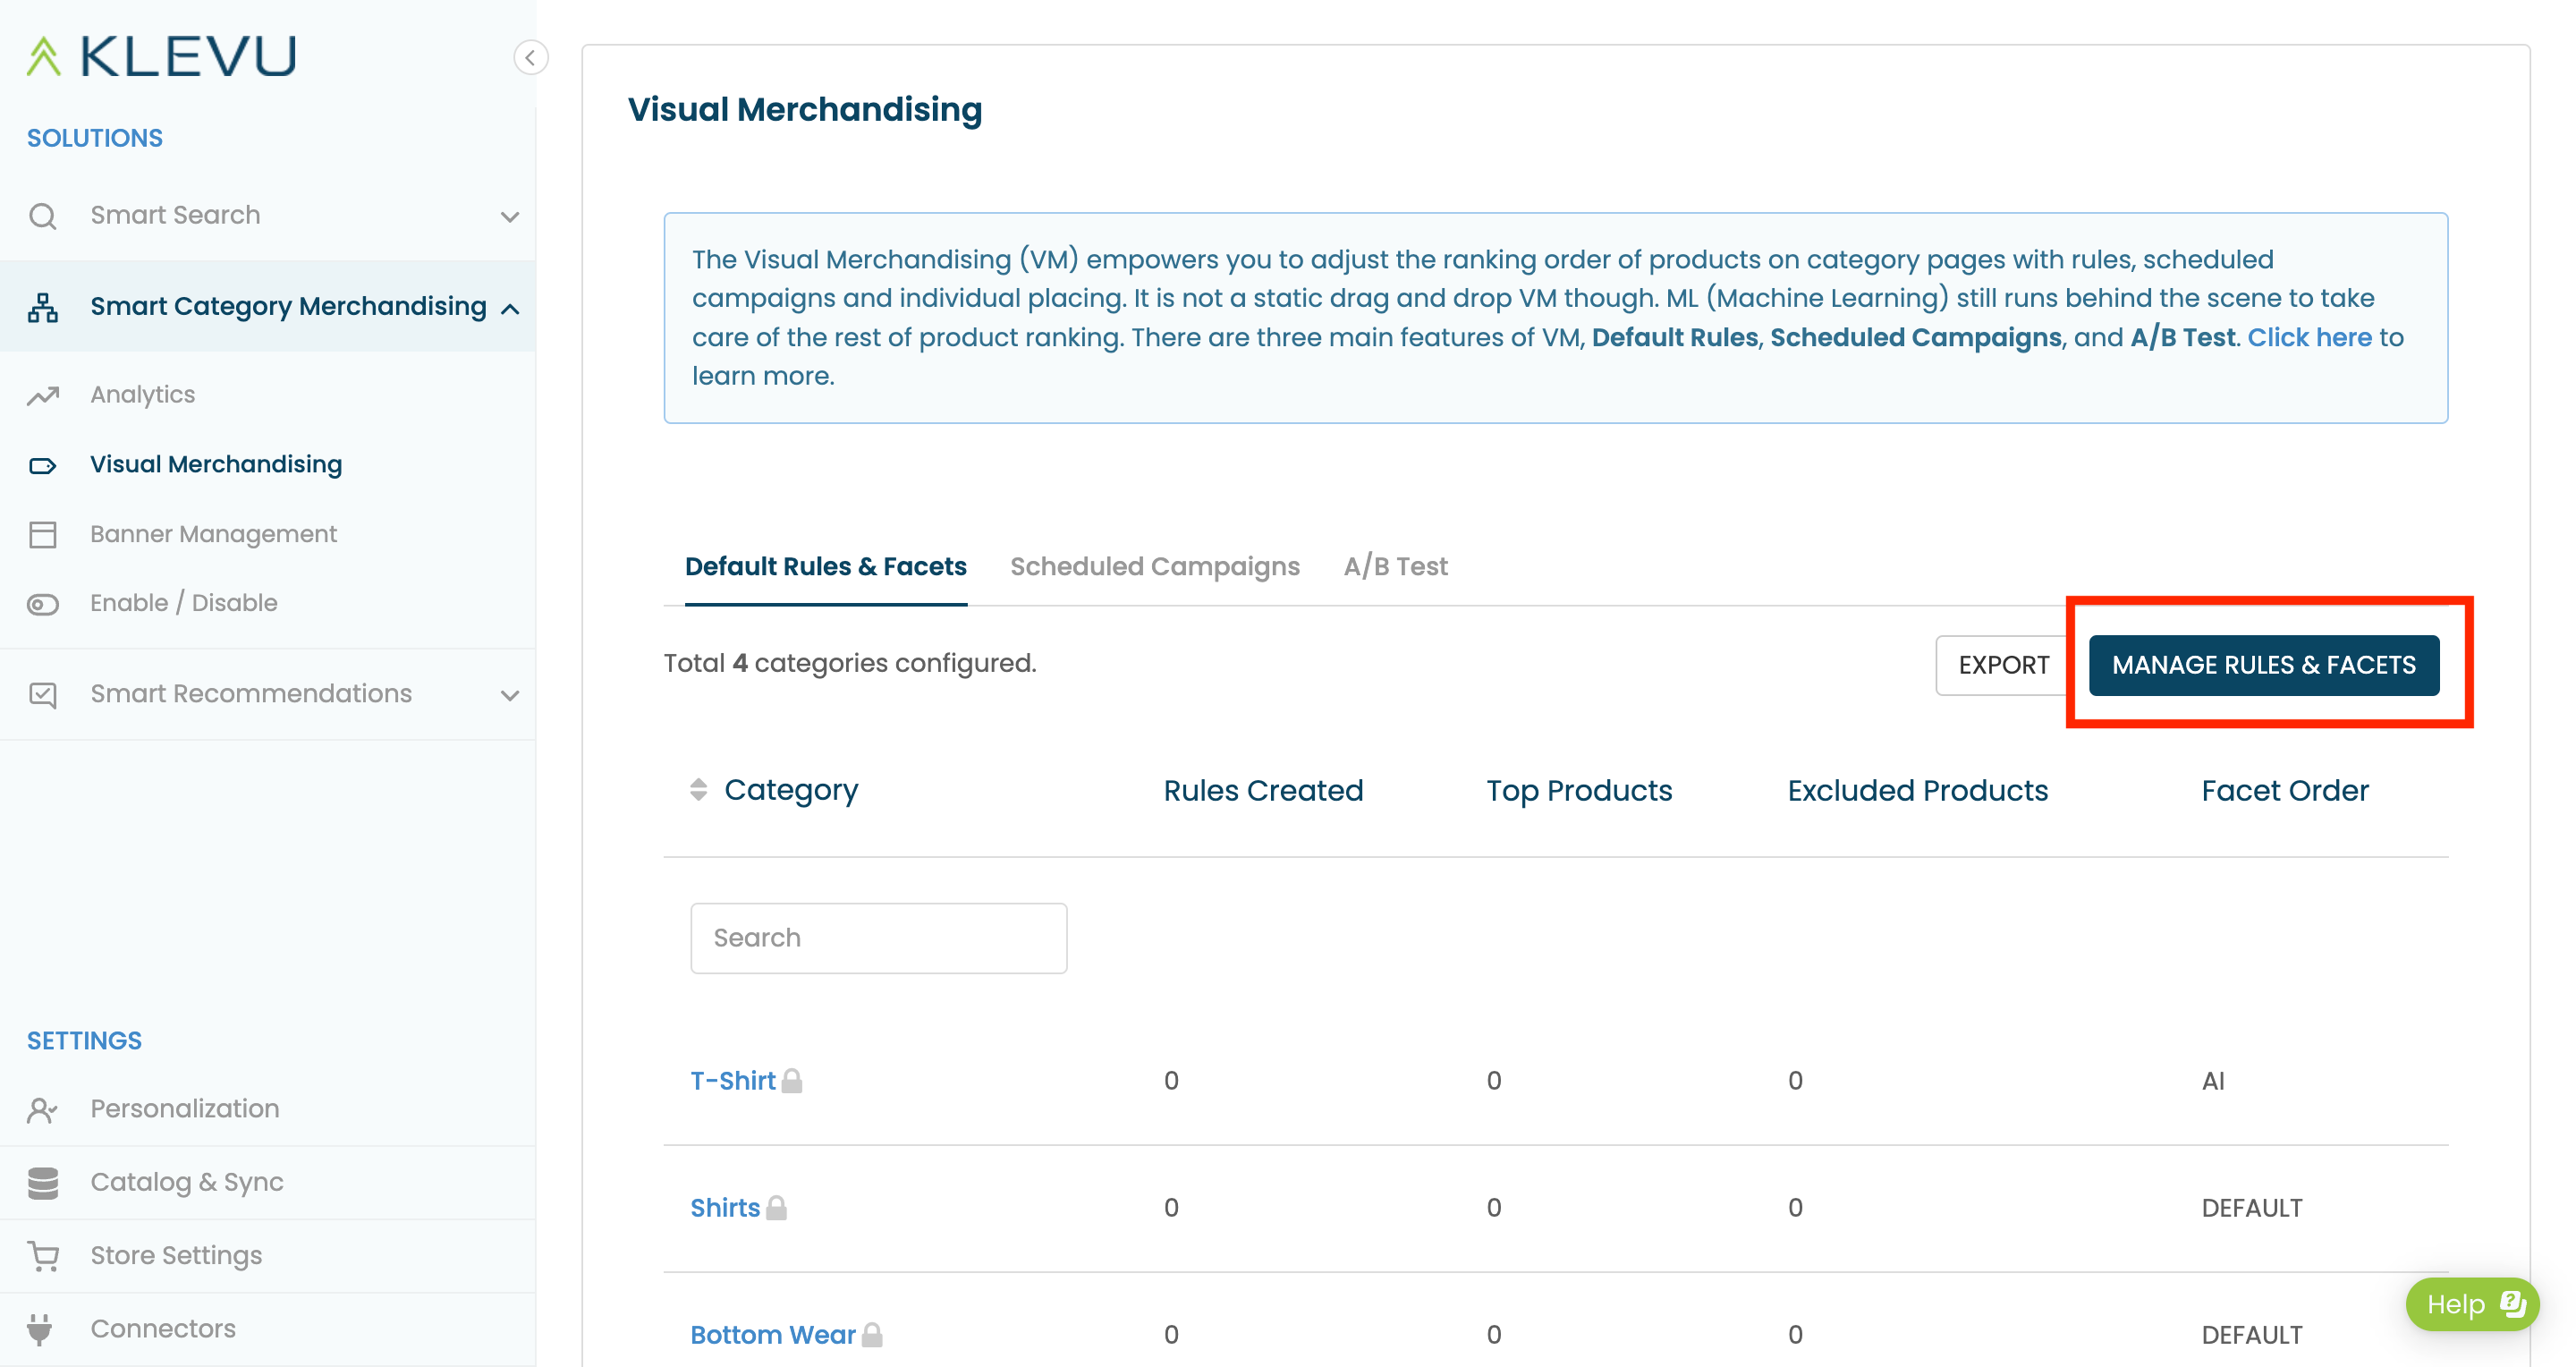Click the Klevu logo
The width and height of the screenshot is (2576, 1367).
click(x=161, y=56)
